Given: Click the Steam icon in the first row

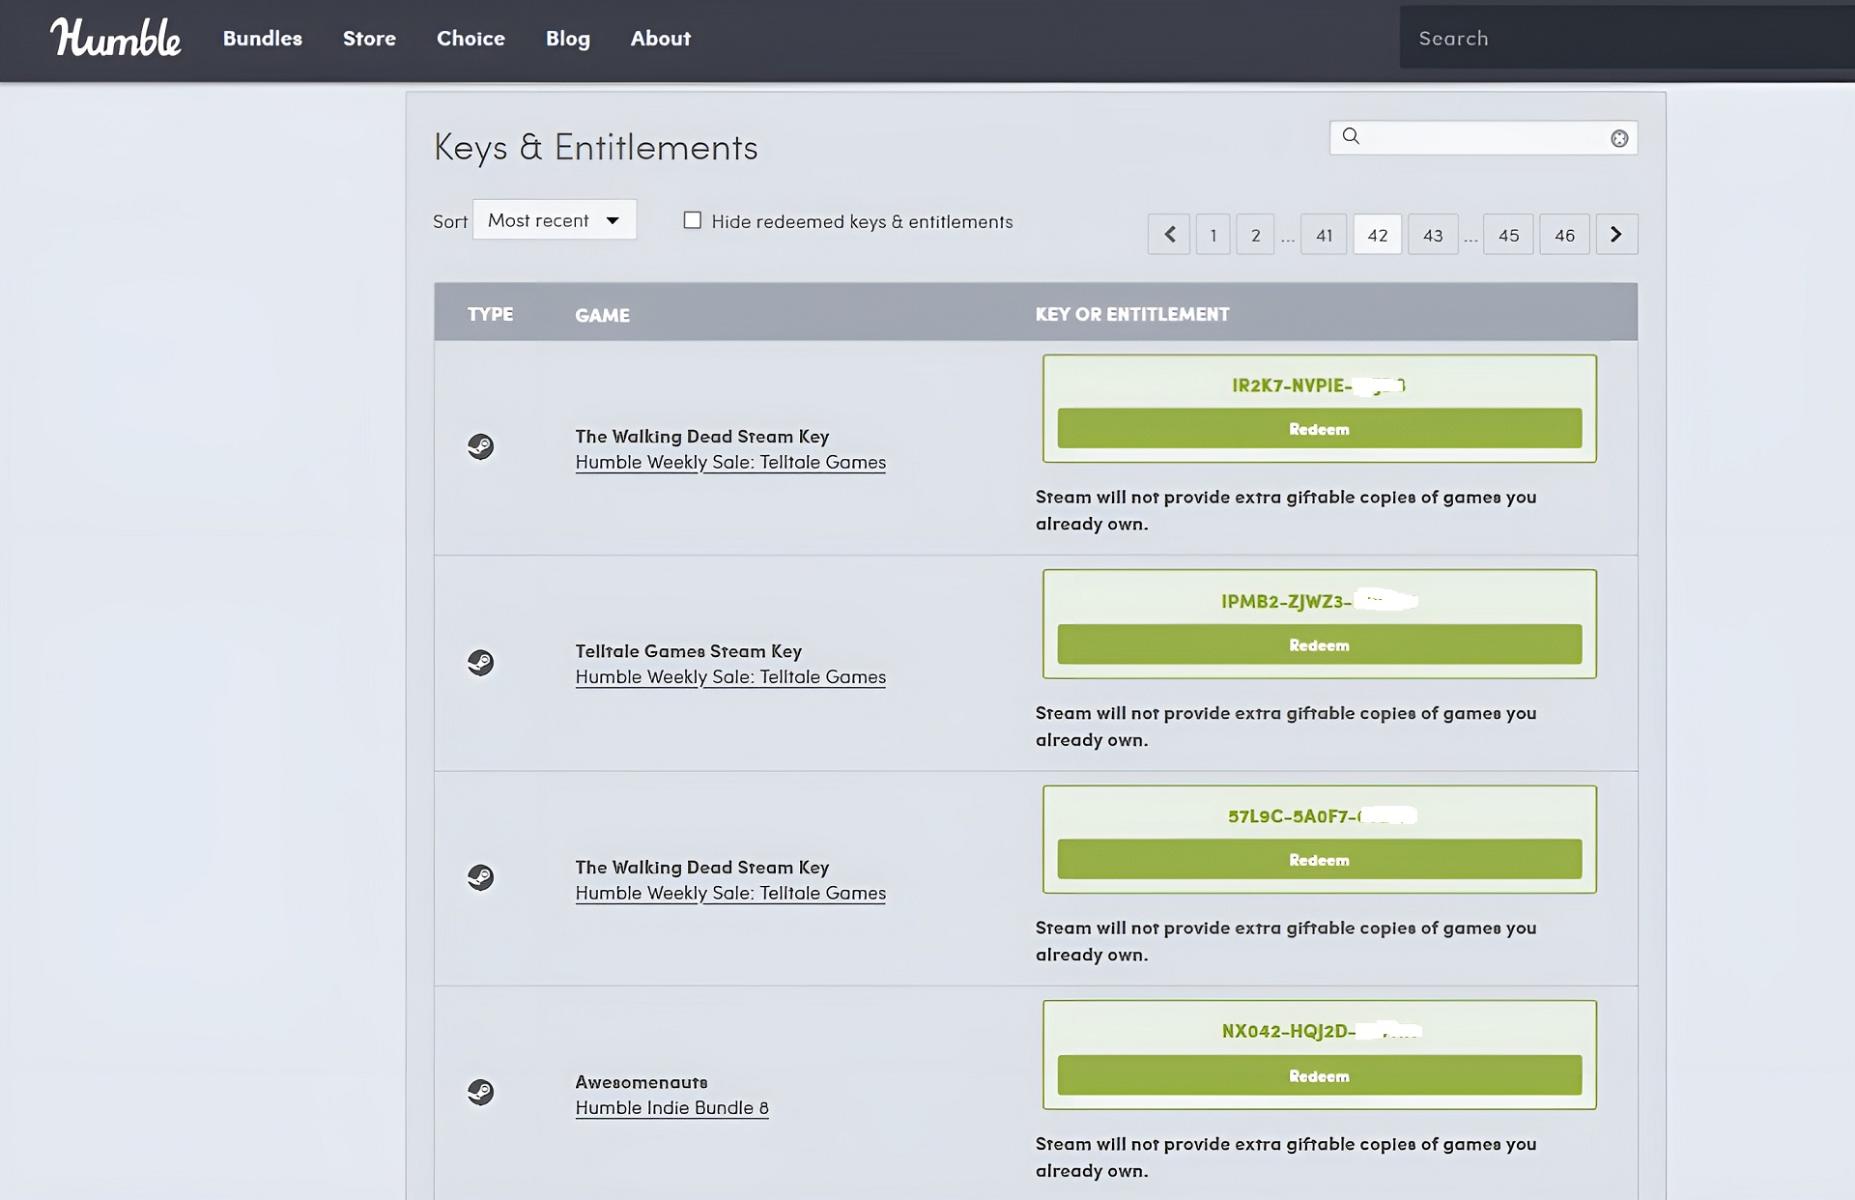Looking at the screenshot, I should 481,446.
